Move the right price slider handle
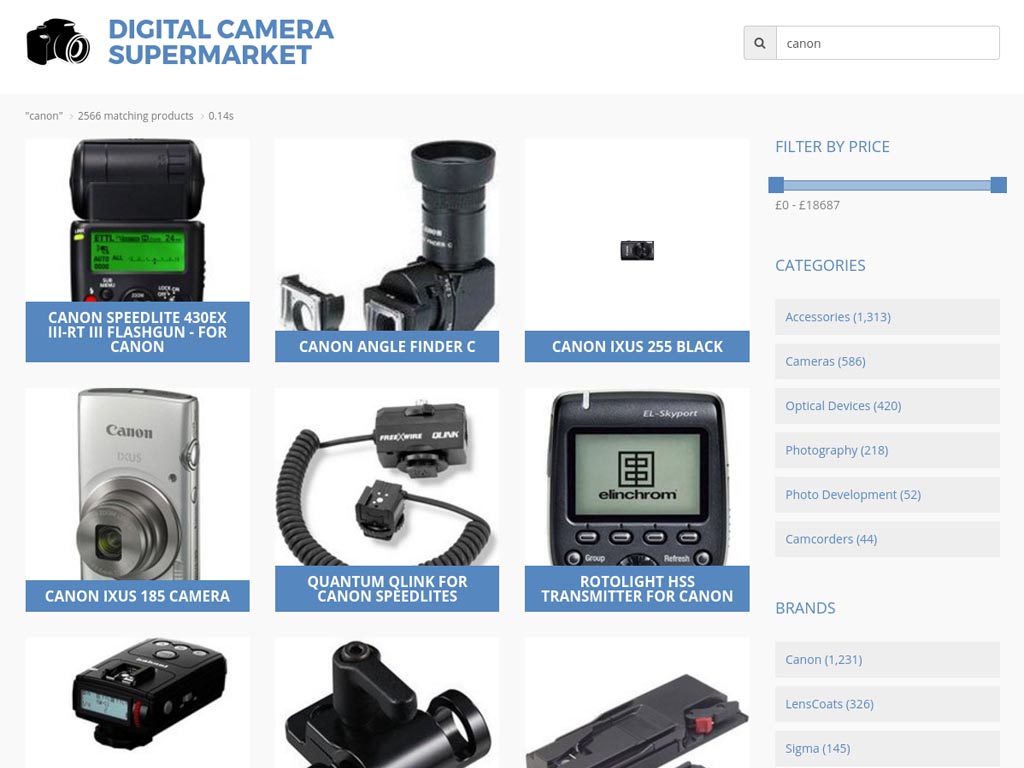This screenshot has width=1024, height=768. click(x=998, y=185)
